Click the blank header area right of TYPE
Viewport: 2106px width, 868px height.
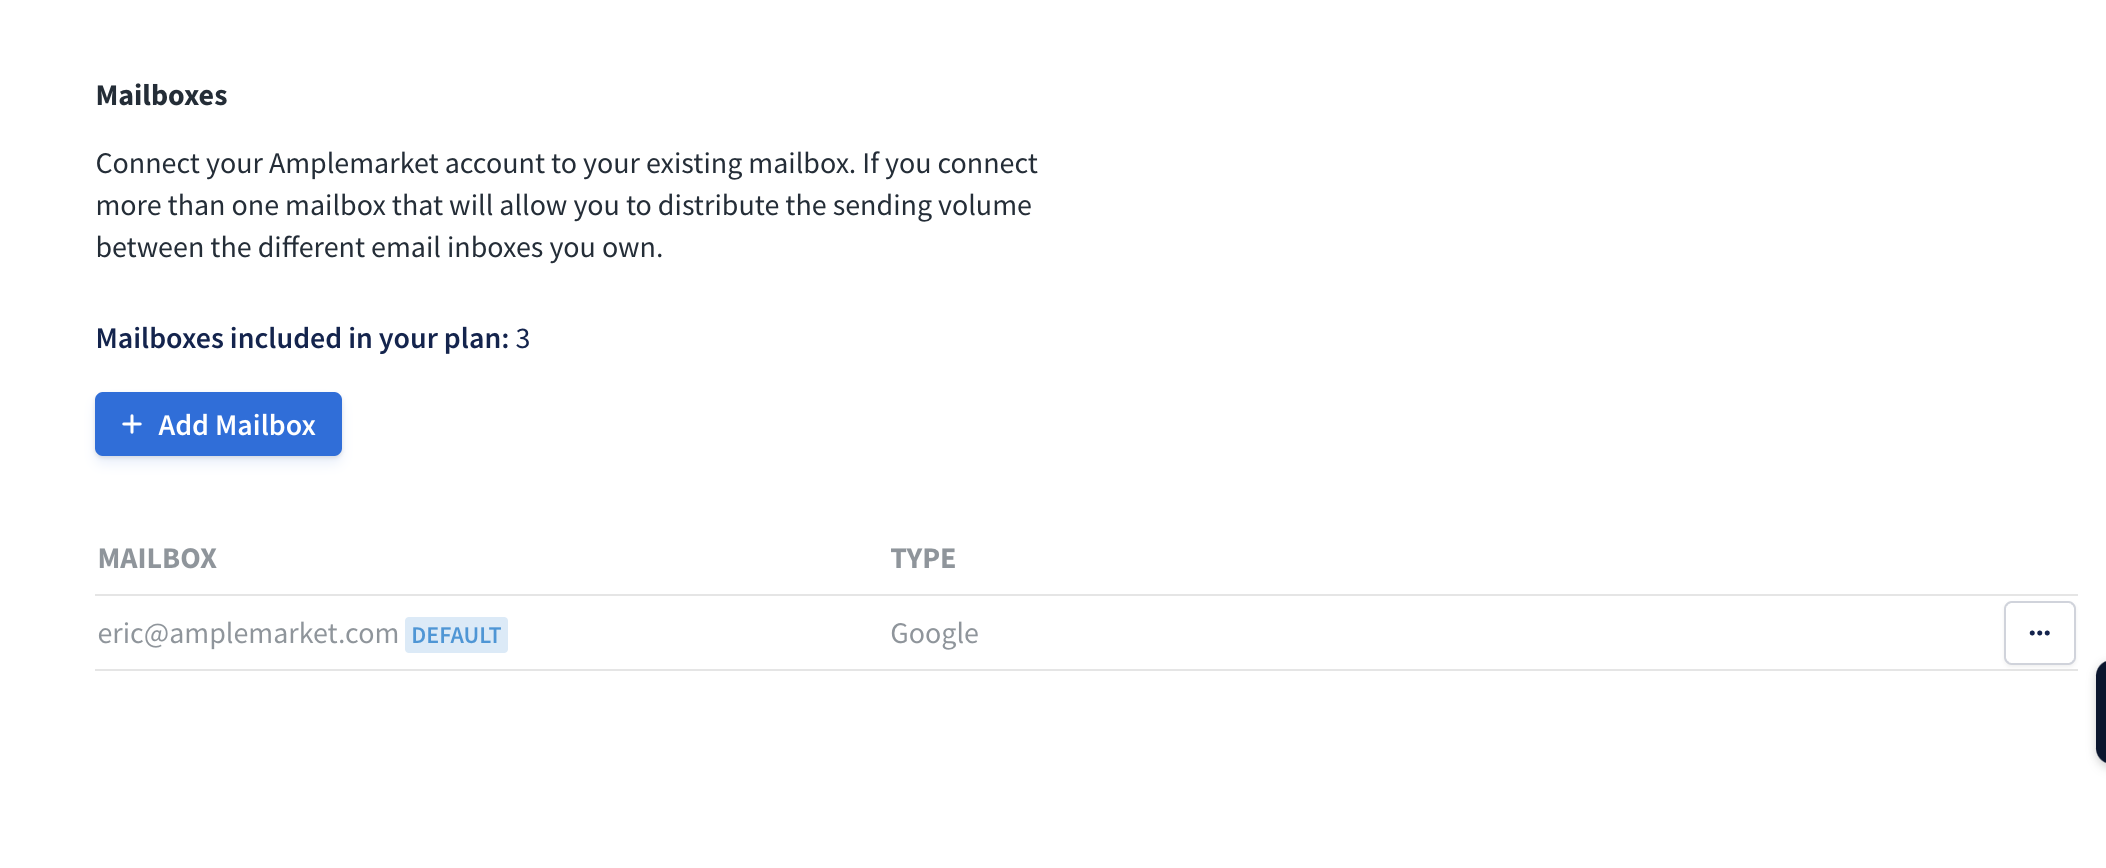tap(1500, 558)
